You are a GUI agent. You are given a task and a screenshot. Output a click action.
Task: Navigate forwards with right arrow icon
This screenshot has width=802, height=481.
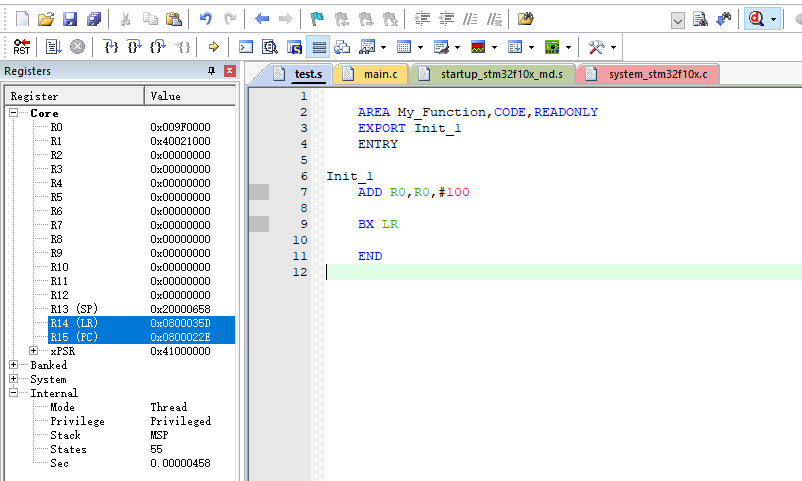pyautogui.click(x=285, y=19)
